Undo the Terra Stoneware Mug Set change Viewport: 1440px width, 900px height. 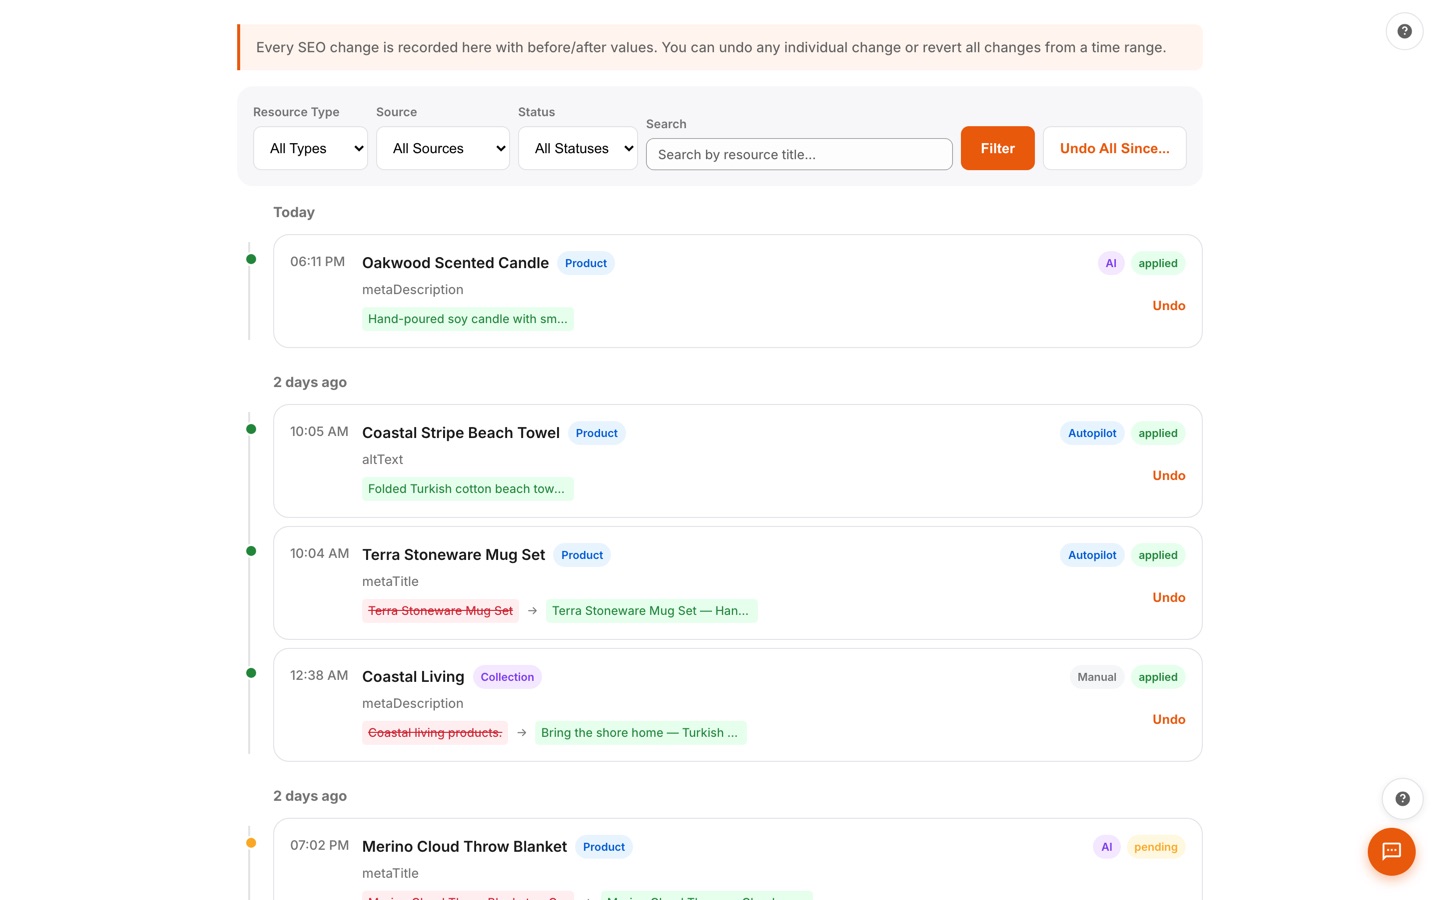pos(1168,598)
